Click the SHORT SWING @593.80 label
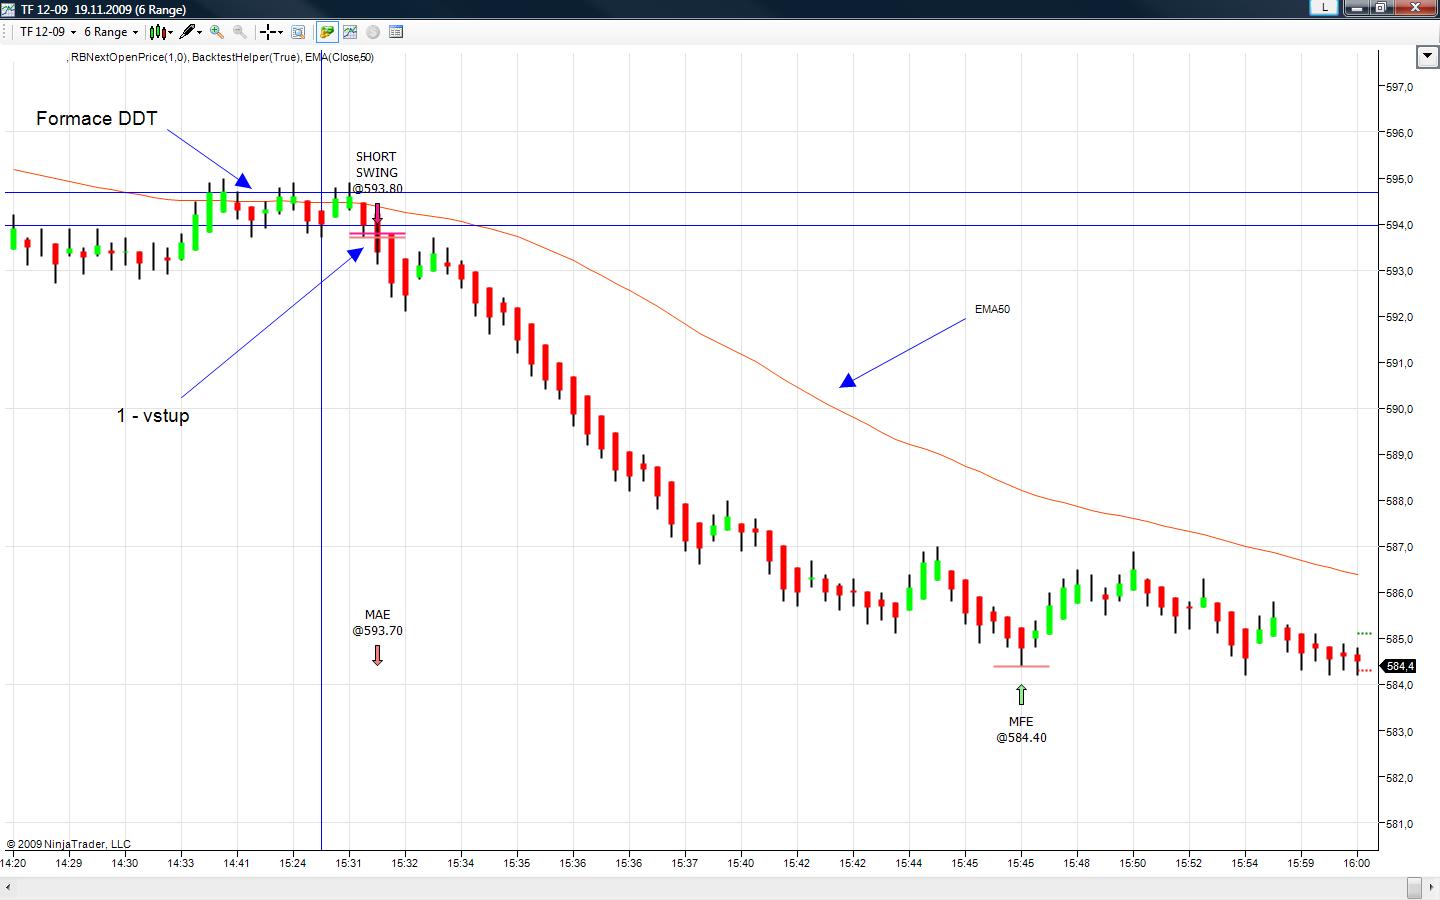Screen dimensions: 1440x900 coord(377,173)
